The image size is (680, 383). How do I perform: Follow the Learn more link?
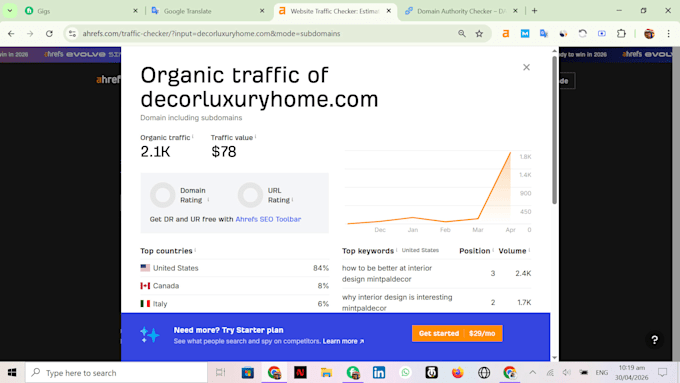coord(343,341)
